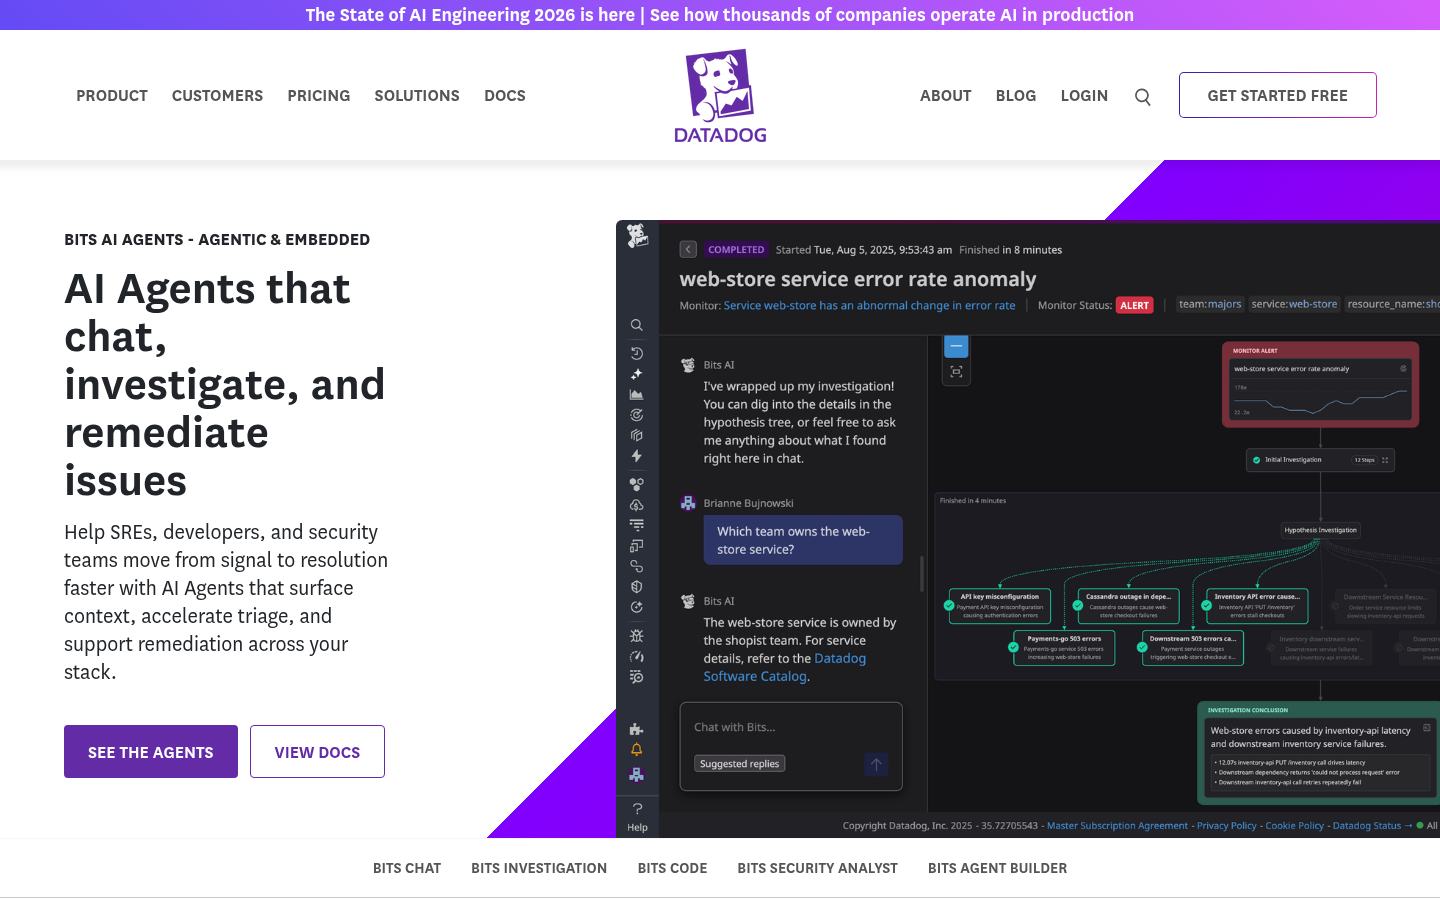Click the purple user avatar in sidebar

point(636,774)
